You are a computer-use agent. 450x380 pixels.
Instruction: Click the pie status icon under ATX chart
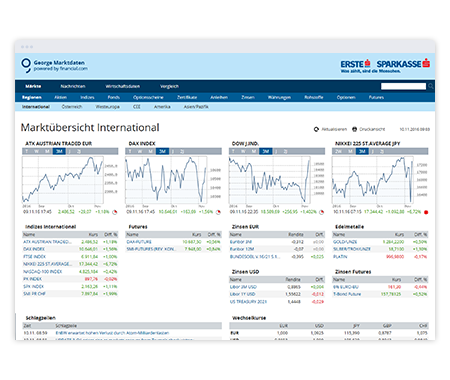click(115, 212)
